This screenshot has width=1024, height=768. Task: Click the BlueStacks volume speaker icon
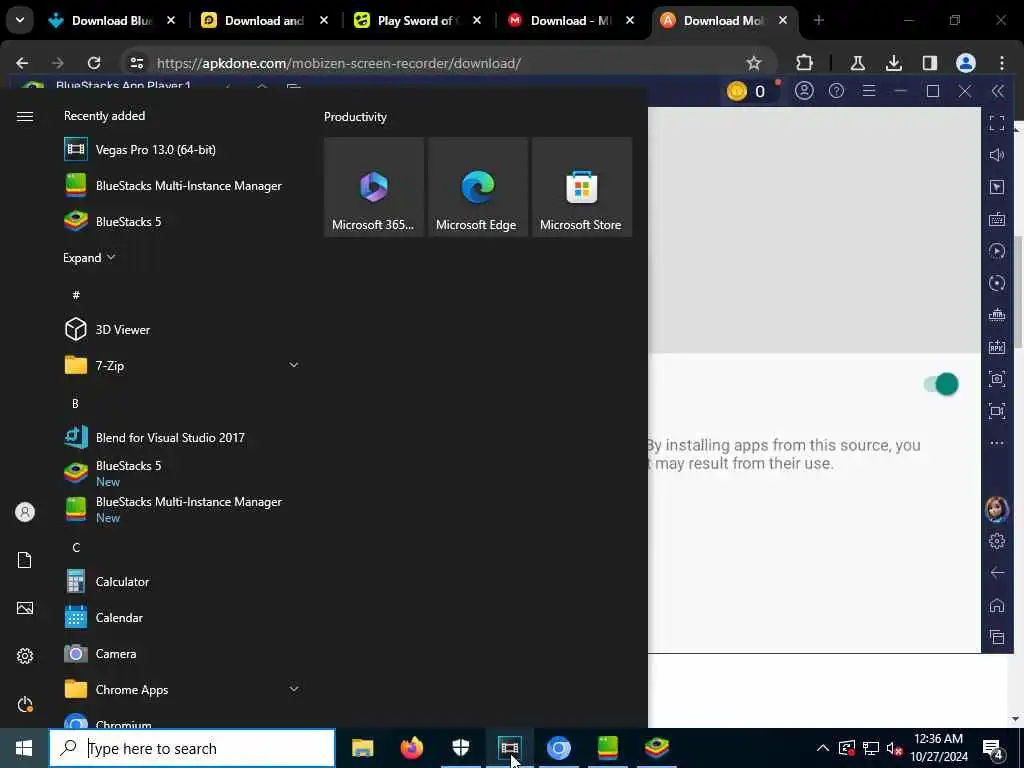pos(997,155)
